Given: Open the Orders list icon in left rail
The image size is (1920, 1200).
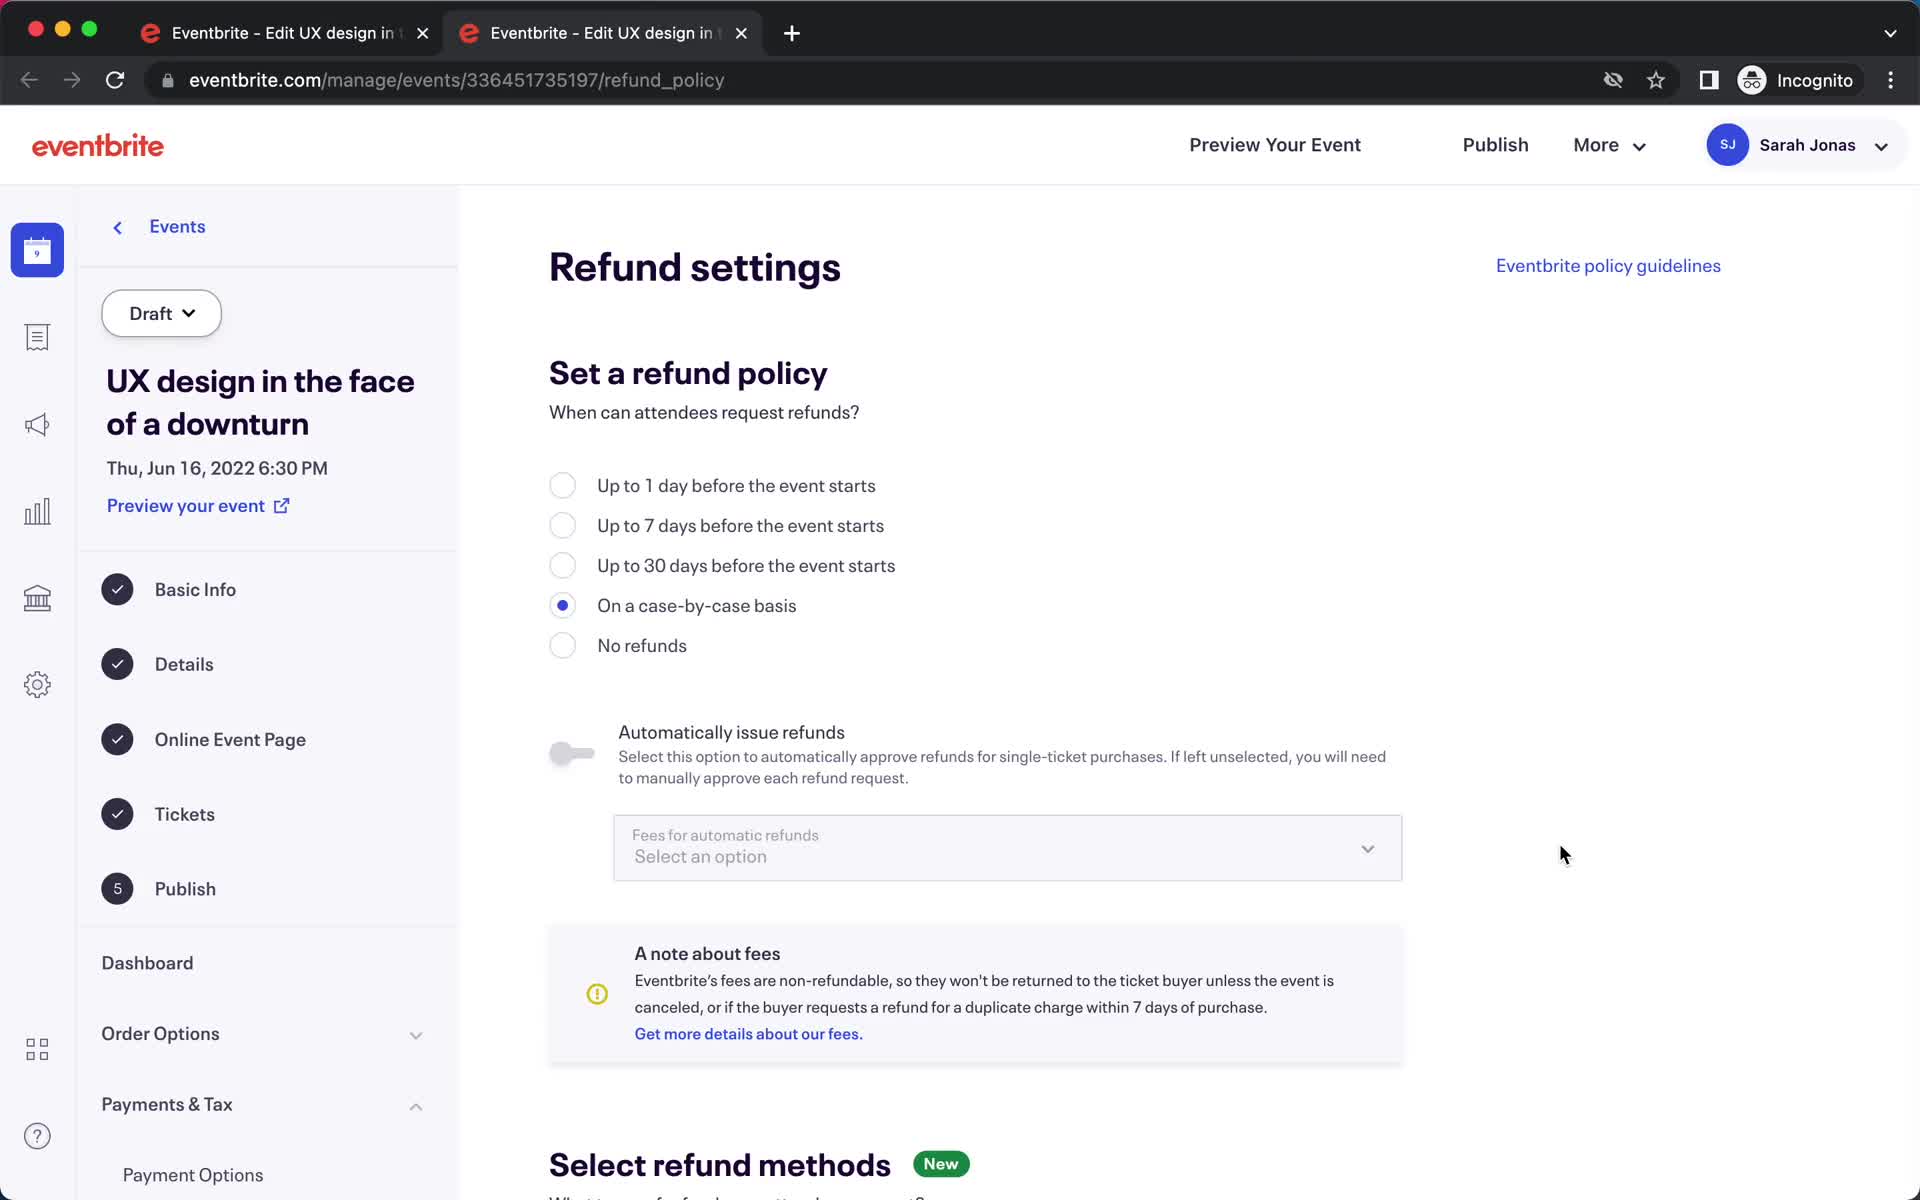Looking at the screenshot, I should pos(37,337).
